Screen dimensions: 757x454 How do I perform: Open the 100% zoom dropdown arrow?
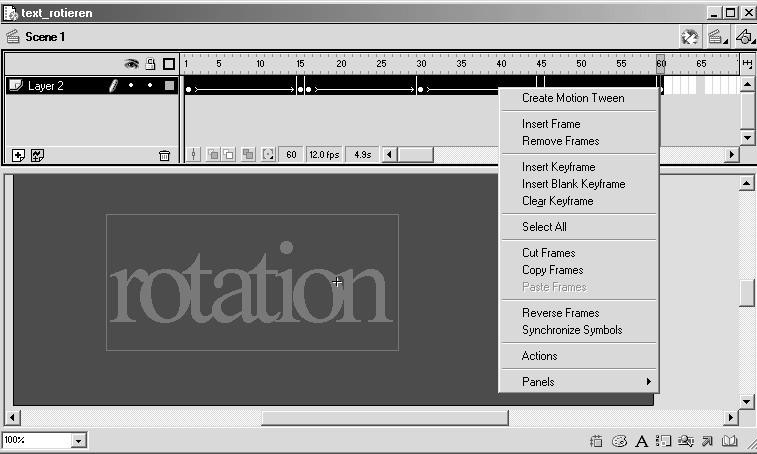pos(79,440)
